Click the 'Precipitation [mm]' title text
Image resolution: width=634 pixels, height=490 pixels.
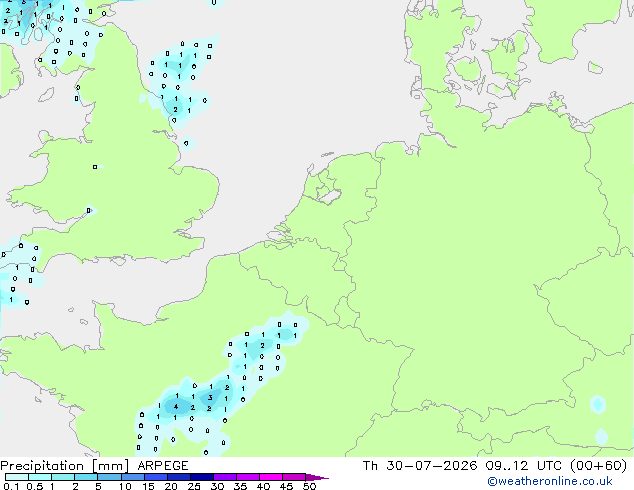pos(65,466)
